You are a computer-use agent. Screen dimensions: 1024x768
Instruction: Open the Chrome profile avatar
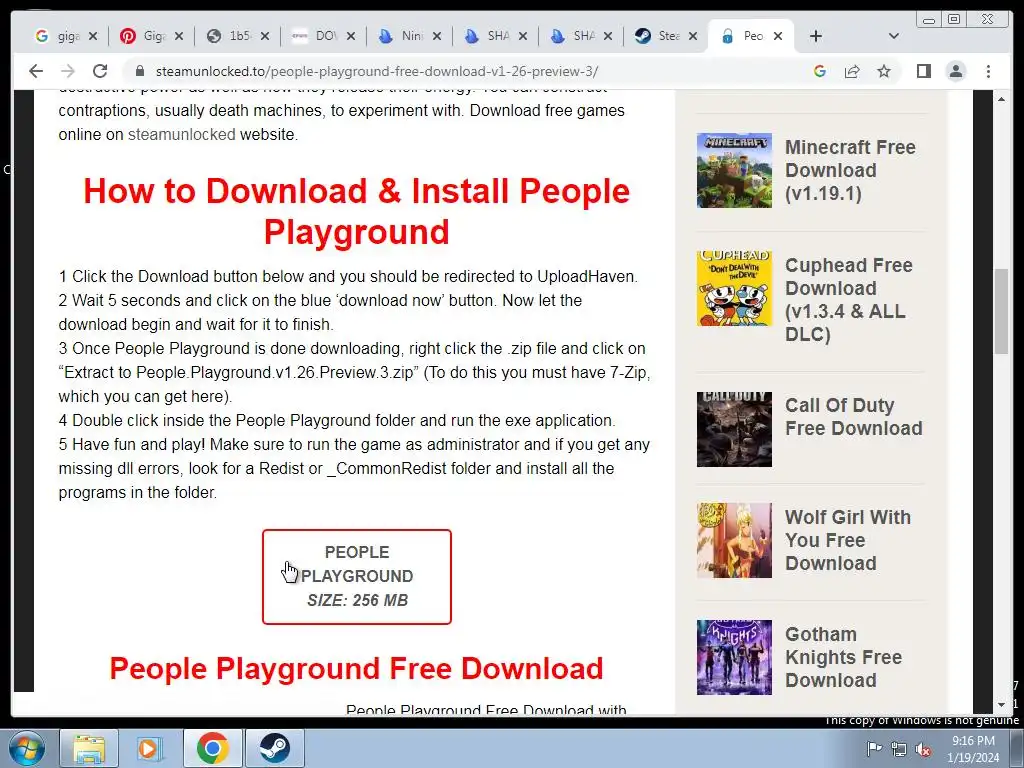(x=955, y=71)
